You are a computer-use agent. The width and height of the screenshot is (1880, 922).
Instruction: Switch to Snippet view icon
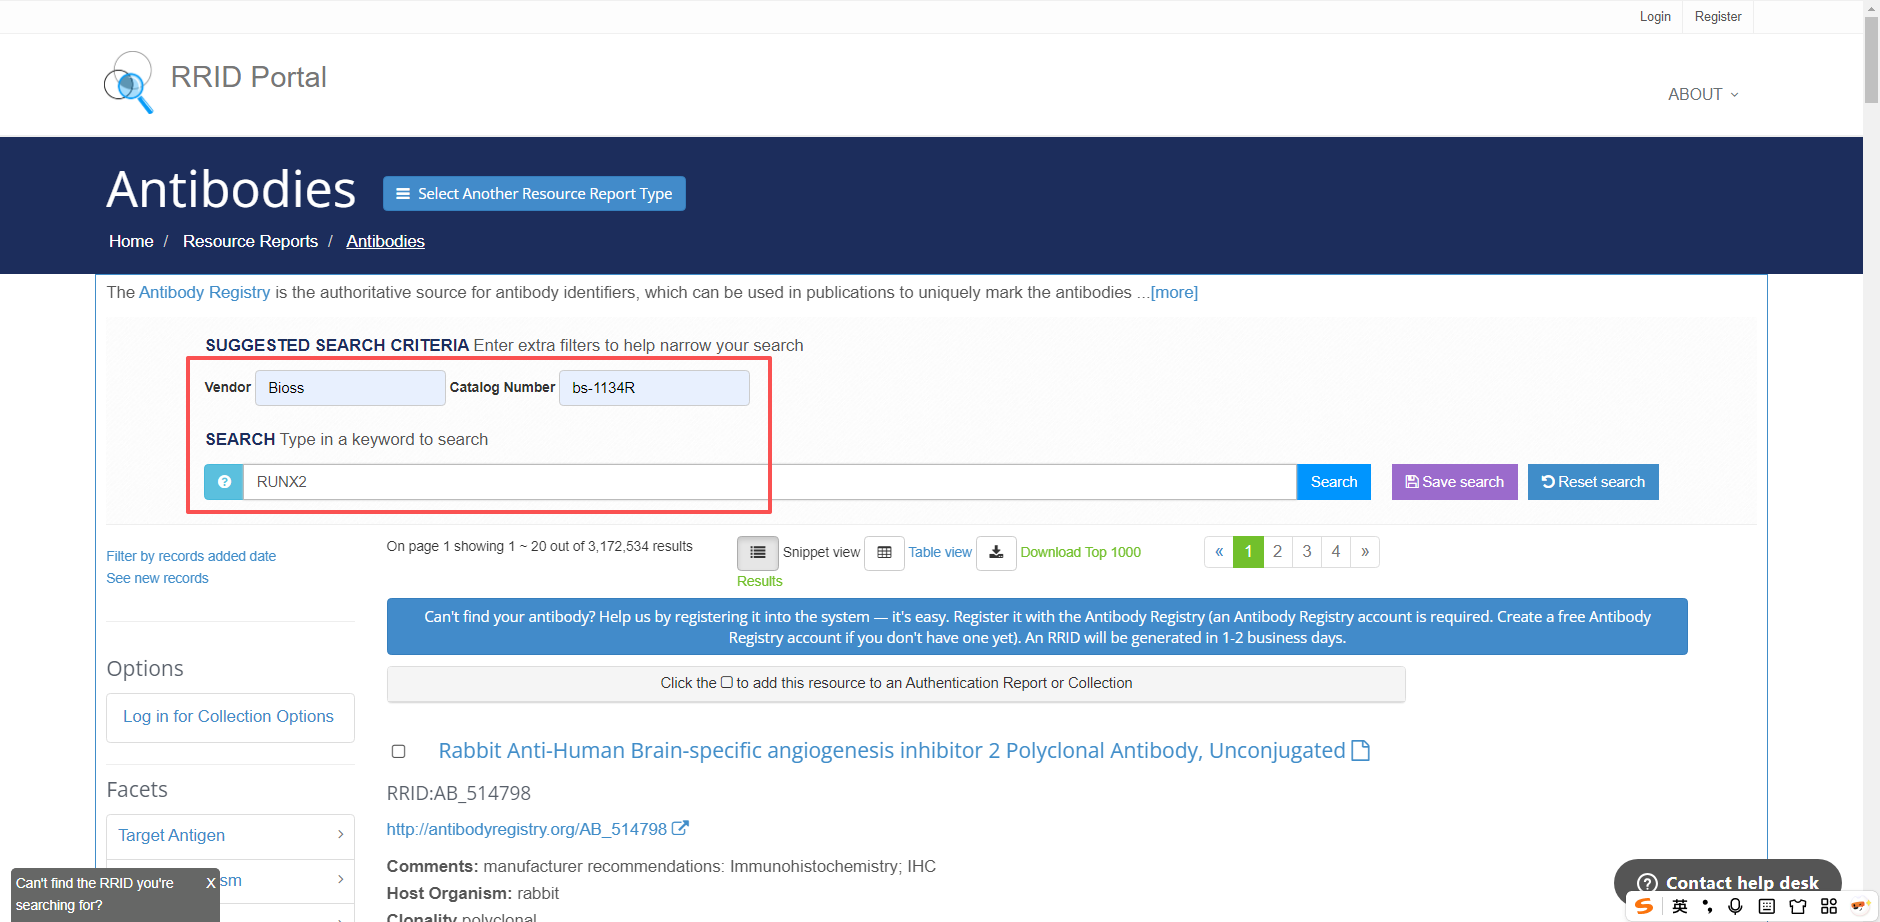click(x=757, y=552)
